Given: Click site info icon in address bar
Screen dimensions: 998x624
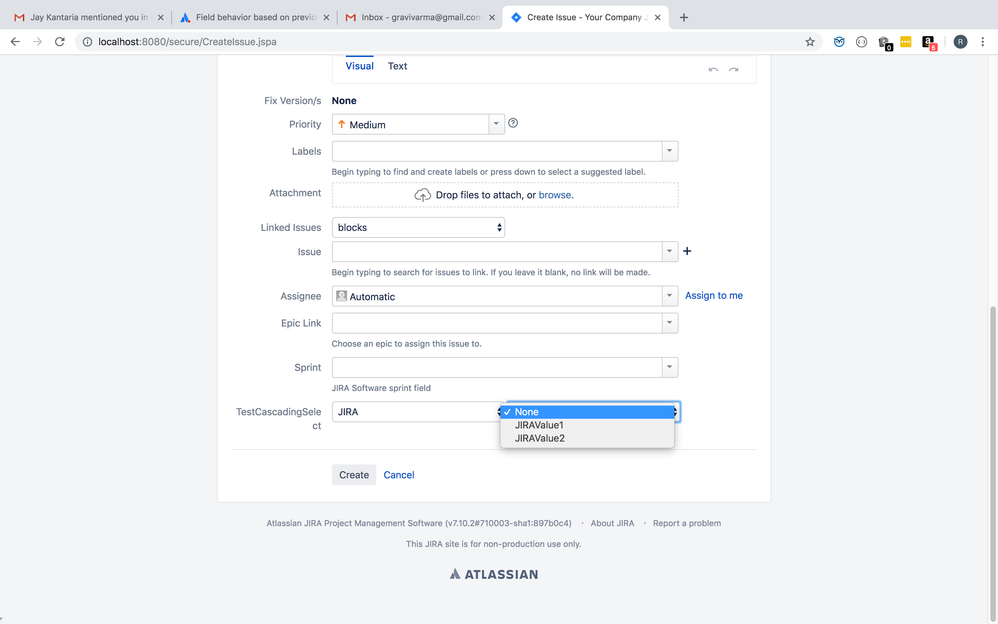Looking at the screenshot, I should pyautogui.click(x=87, y=42).
